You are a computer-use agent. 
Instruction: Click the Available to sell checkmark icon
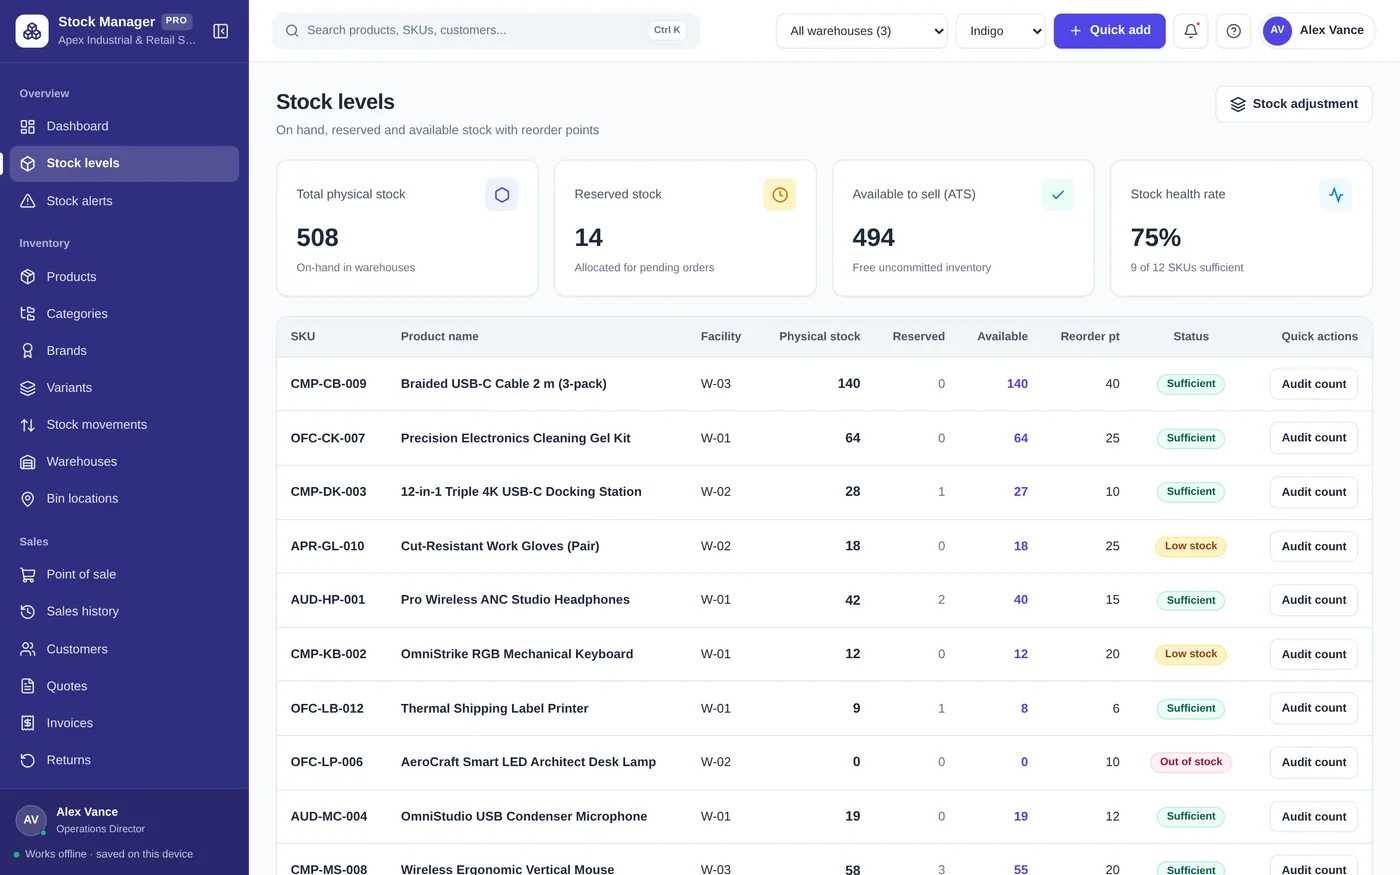(x=1058, y=195)
